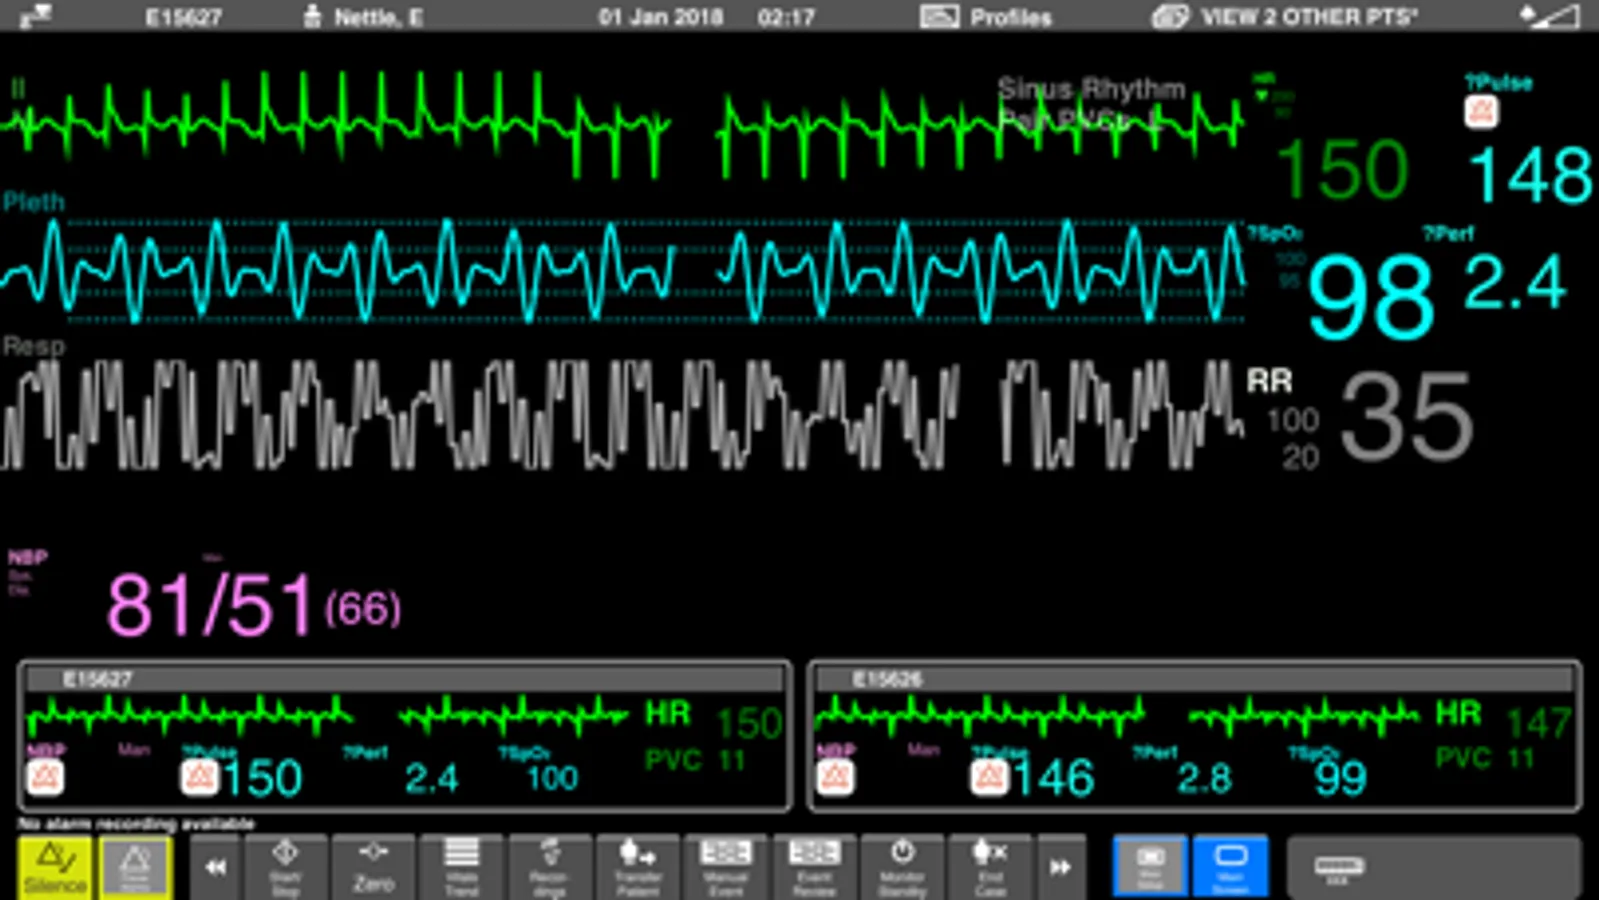Click the Start/Stop NBP key
The image size is (1599, 900).
285,866
